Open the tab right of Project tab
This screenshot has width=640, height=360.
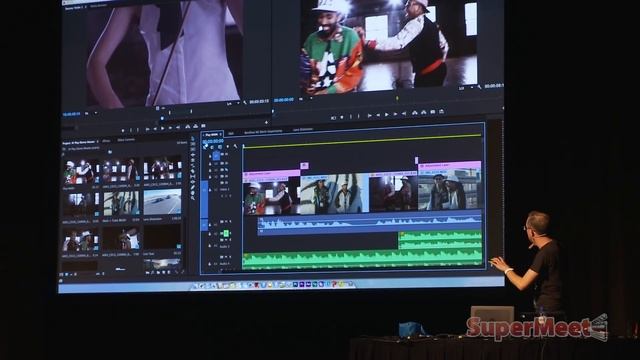click(106, 141)
